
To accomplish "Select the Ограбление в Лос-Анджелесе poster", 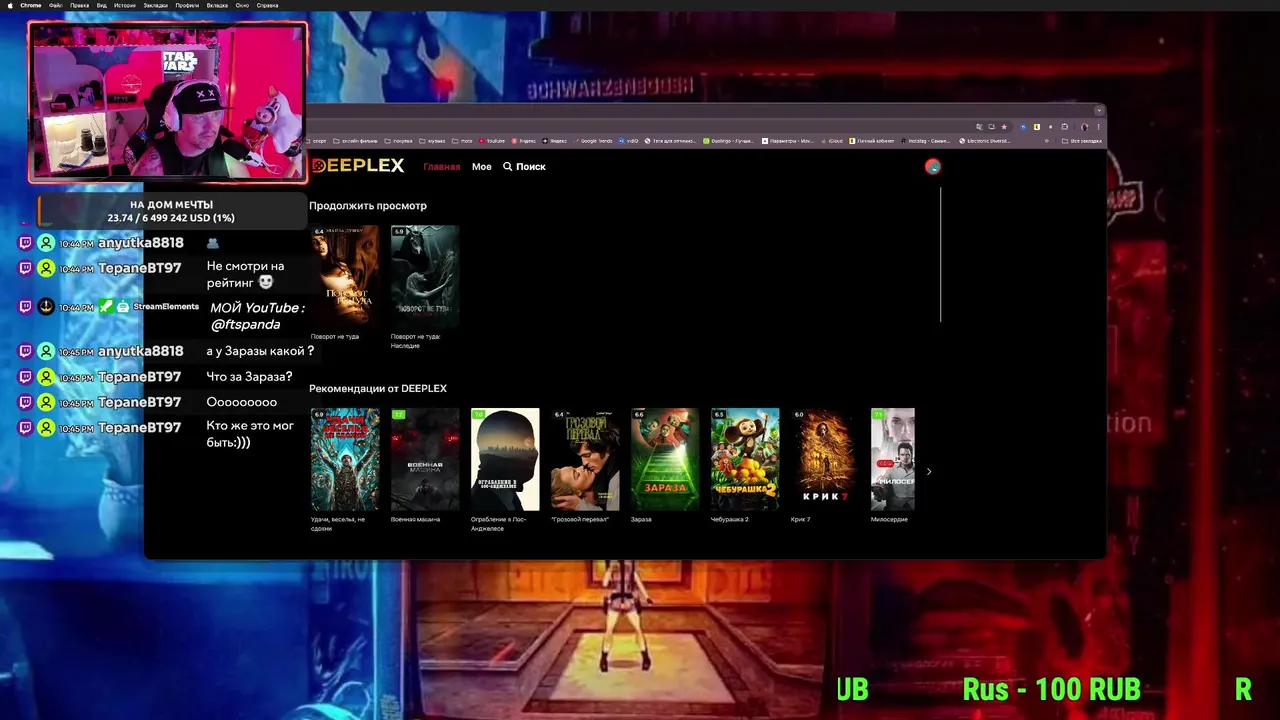I will coord(505,459).
